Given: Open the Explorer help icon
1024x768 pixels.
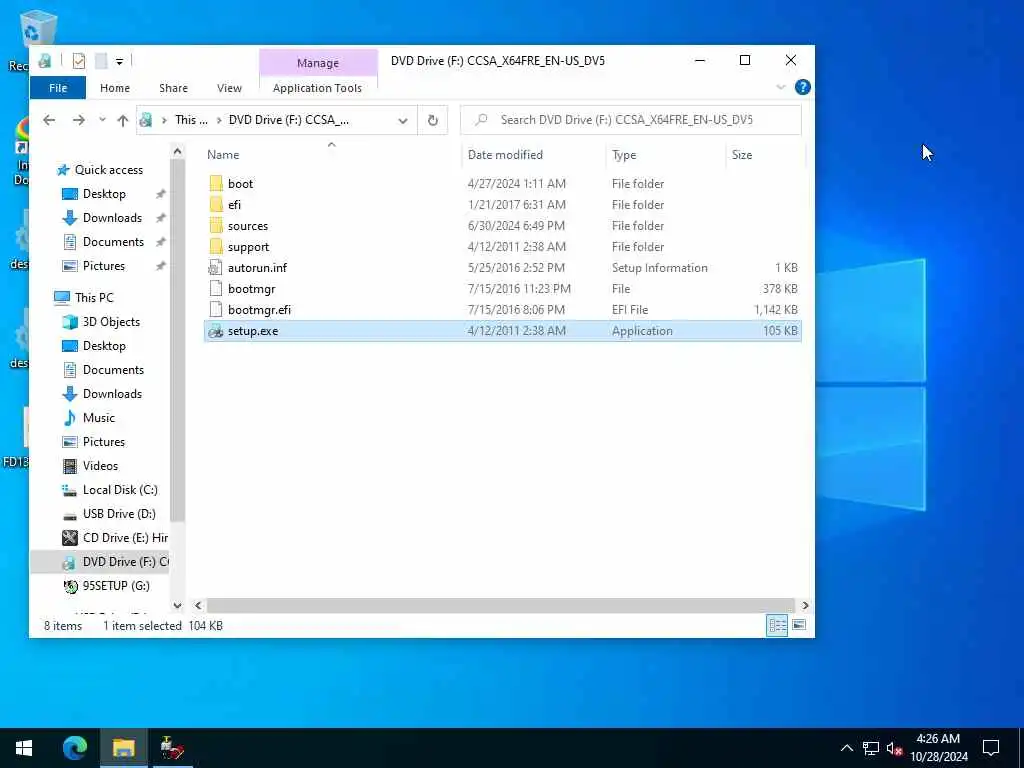Looking at the screenshot, I should click(803, 88).
